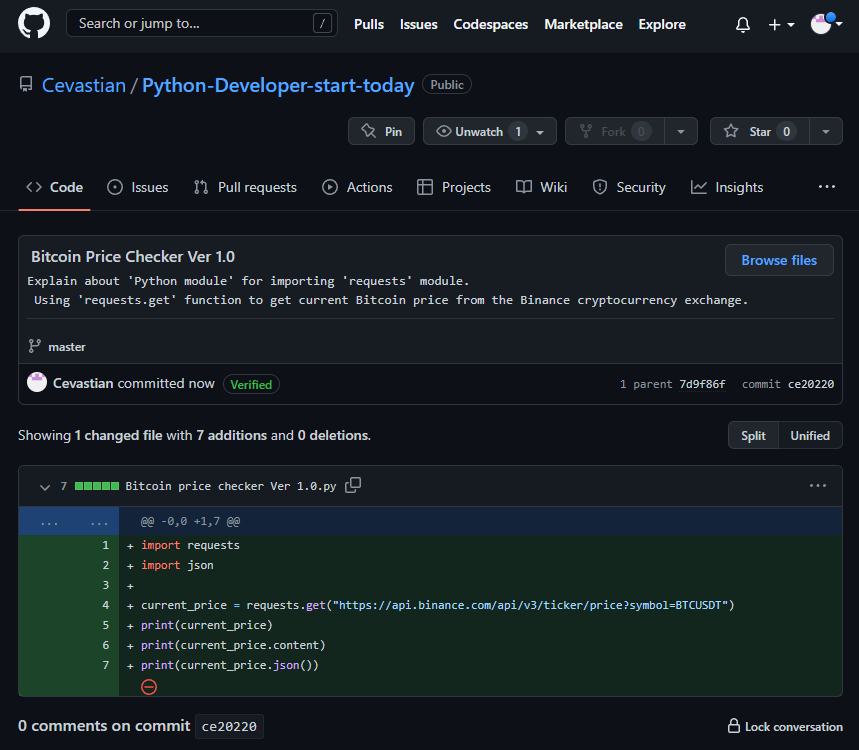Click line number 1 in the diff
This screenshot has height=750, width=859.
[105, 545]
